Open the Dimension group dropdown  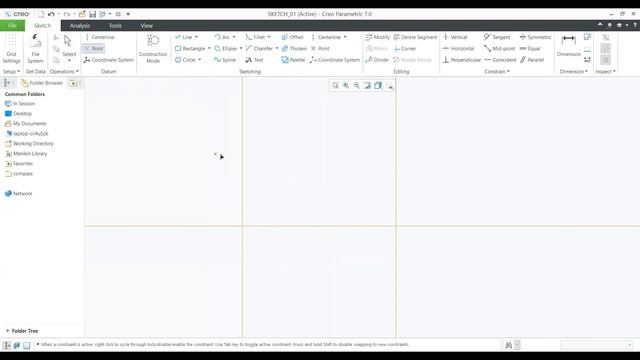[573, 71]
